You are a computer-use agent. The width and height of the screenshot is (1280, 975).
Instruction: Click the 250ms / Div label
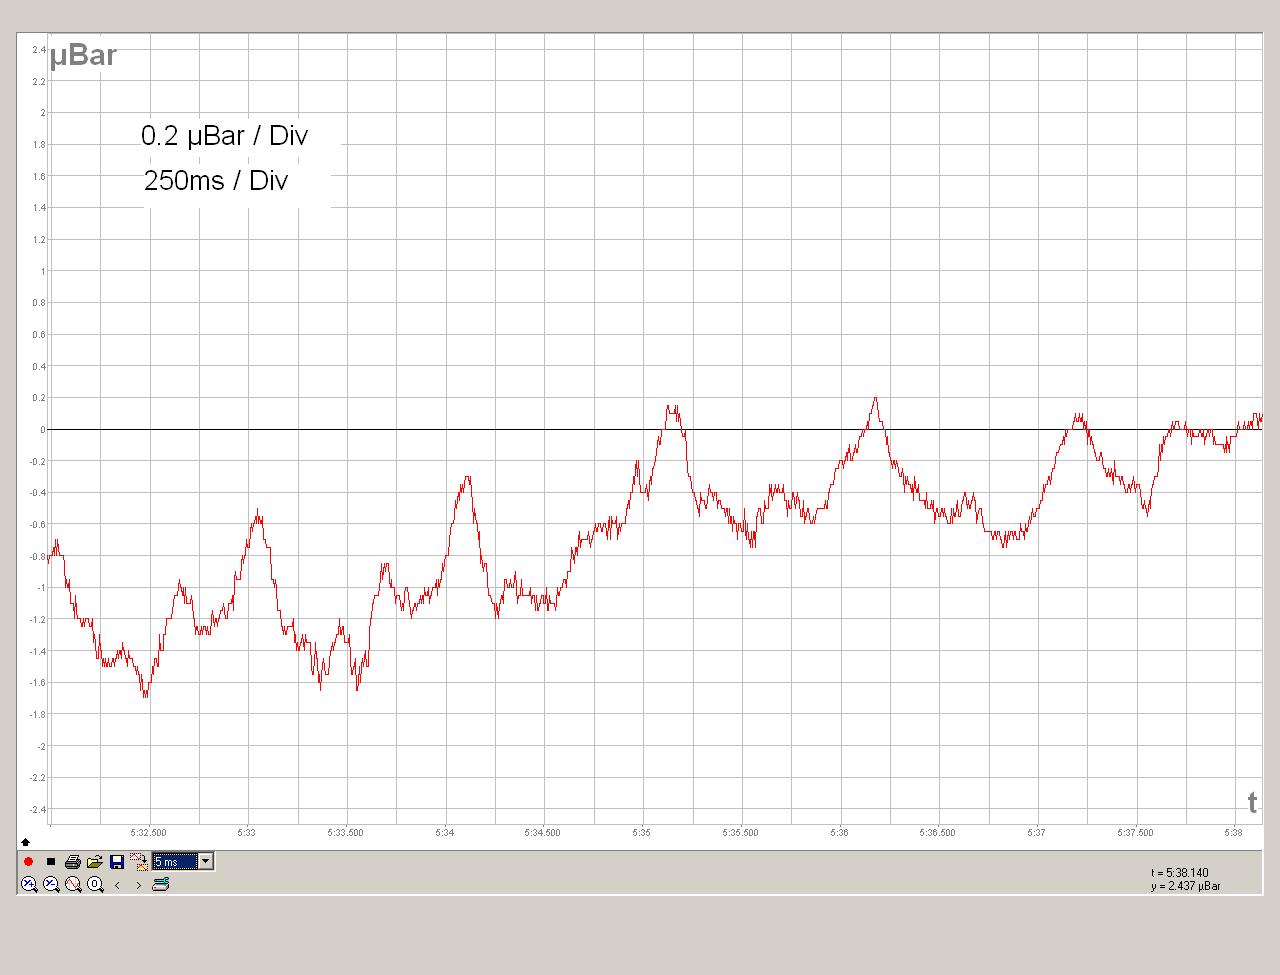point(216,181)
